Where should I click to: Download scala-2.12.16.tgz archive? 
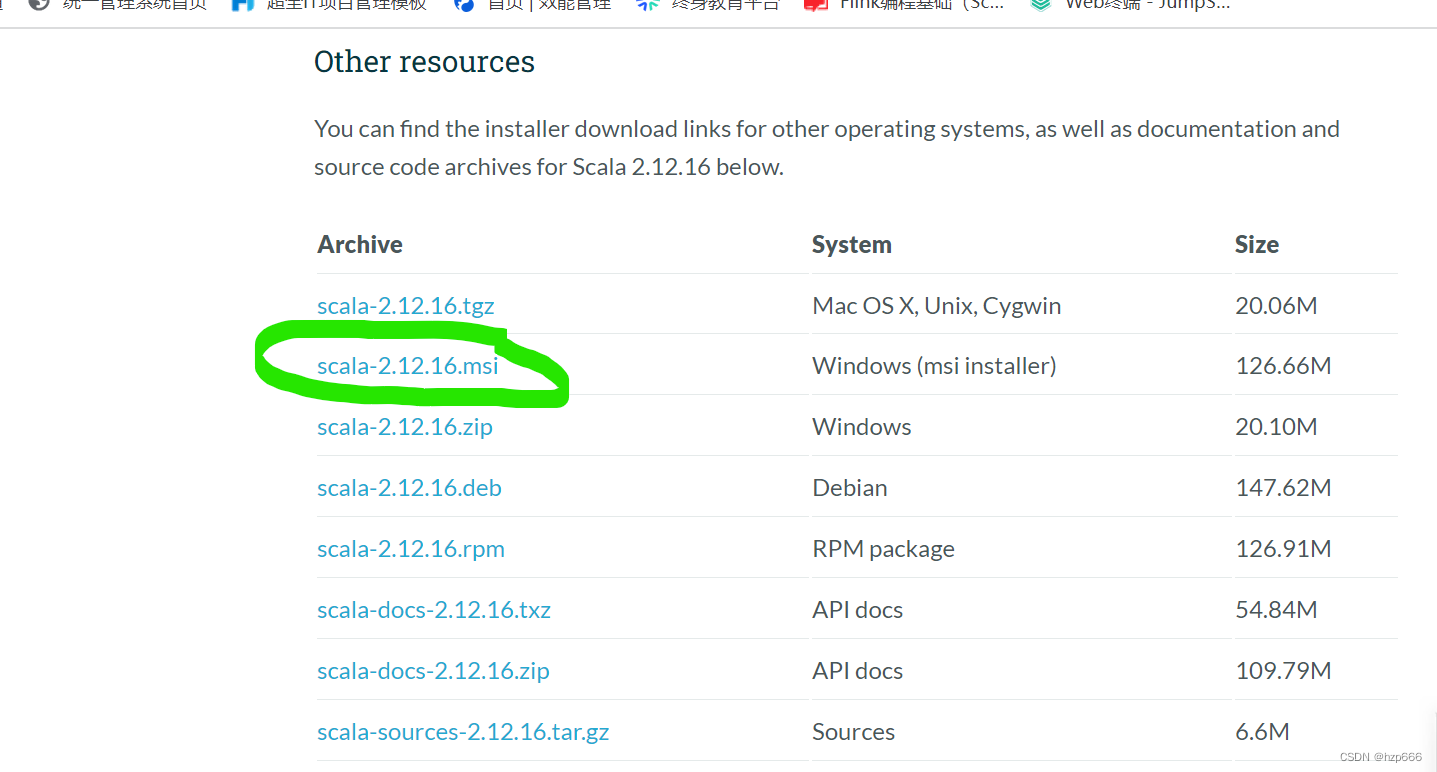tap(406, 305)
